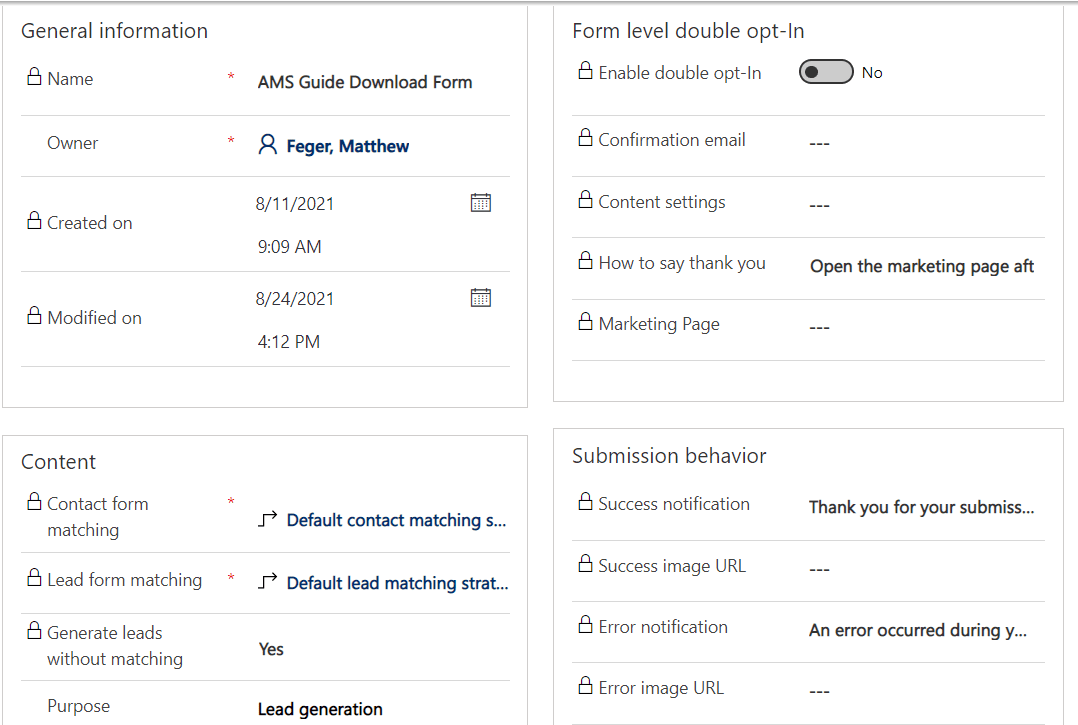Click the Success notification message text
Viewport: 1078px width, 725px height.
coord(920,506)
